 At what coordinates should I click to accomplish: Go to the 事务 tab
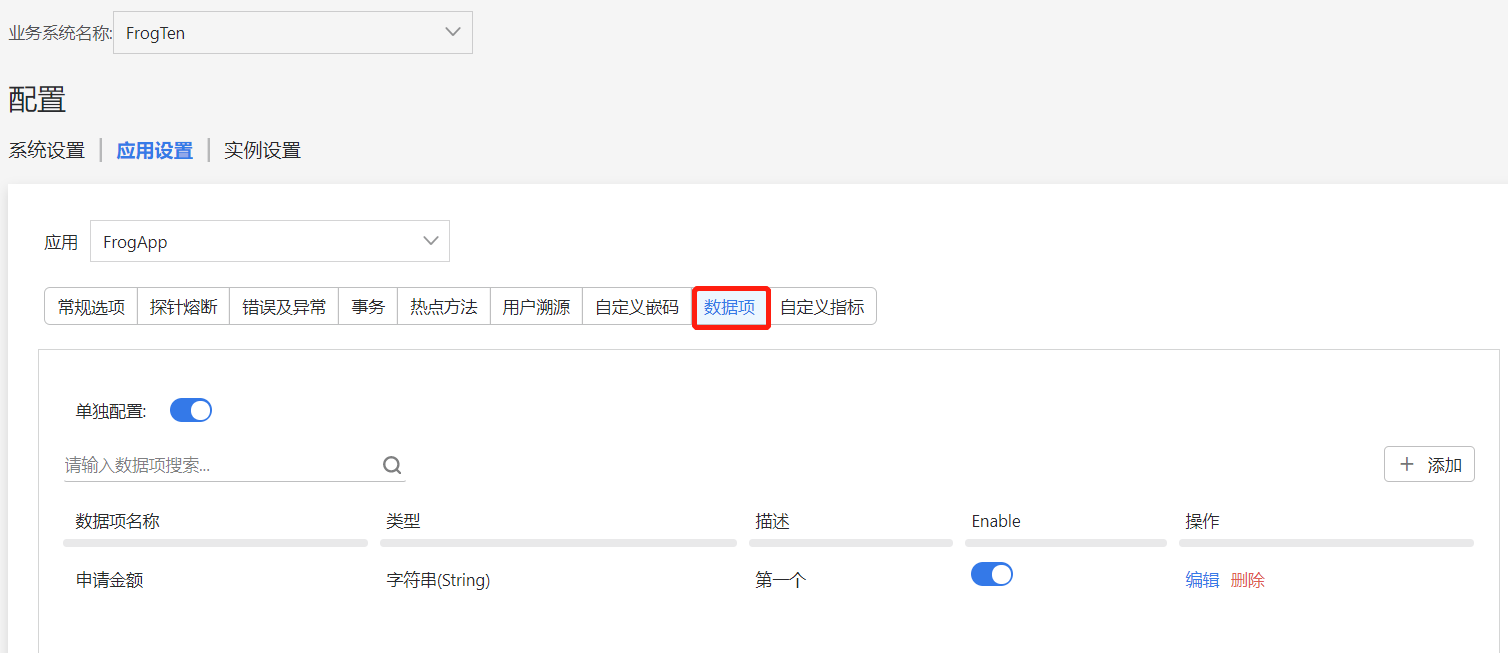click(x=368, y=307)
